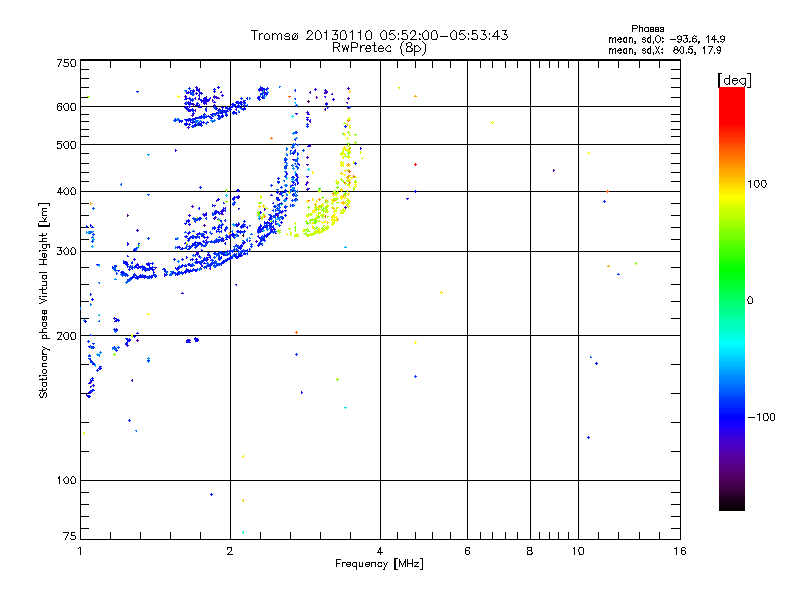
Task: Click the 'mean, sd,O: -93.6, 14.9' text
Action: click(x=666, y=39)
